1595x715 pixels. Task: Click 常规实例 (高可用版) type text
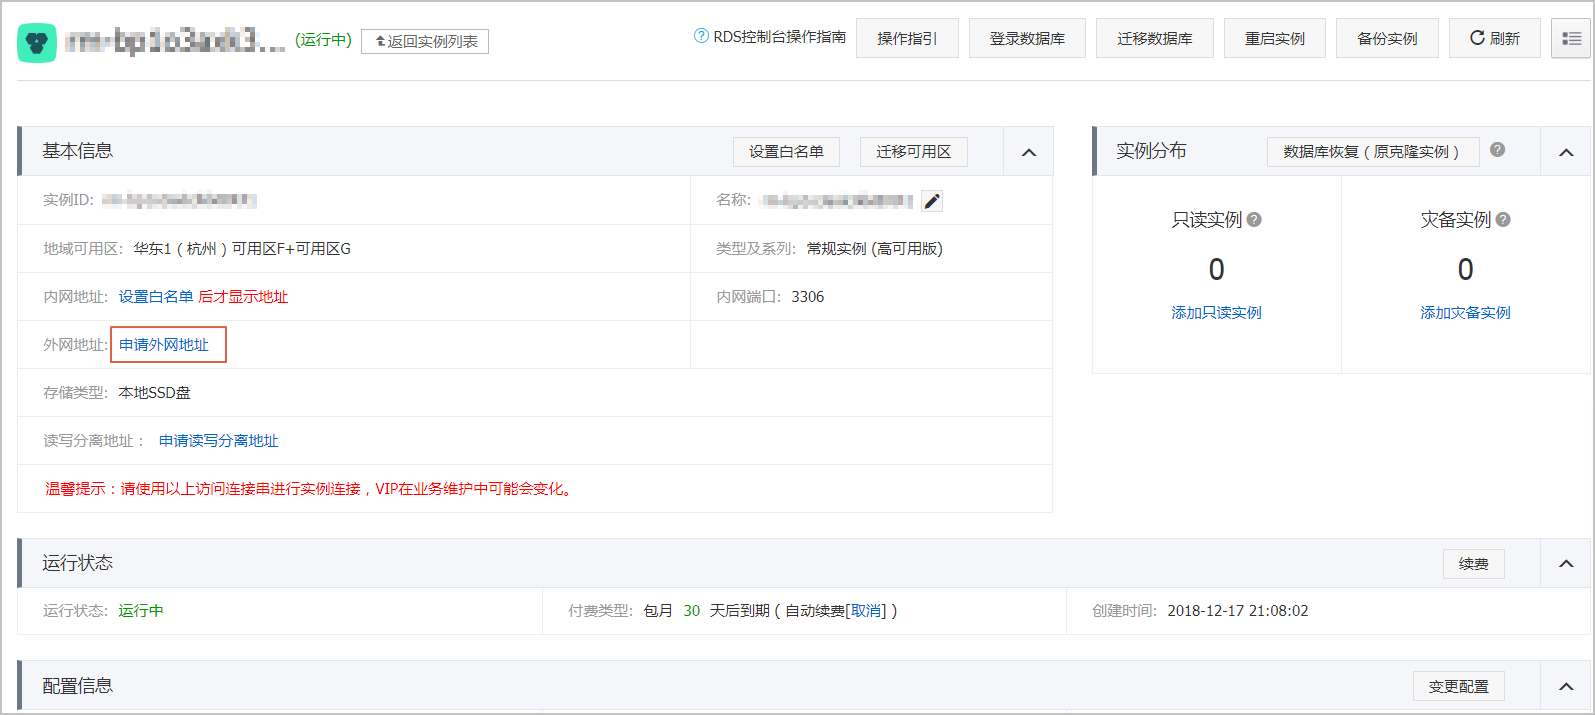[x=875, y=249]
